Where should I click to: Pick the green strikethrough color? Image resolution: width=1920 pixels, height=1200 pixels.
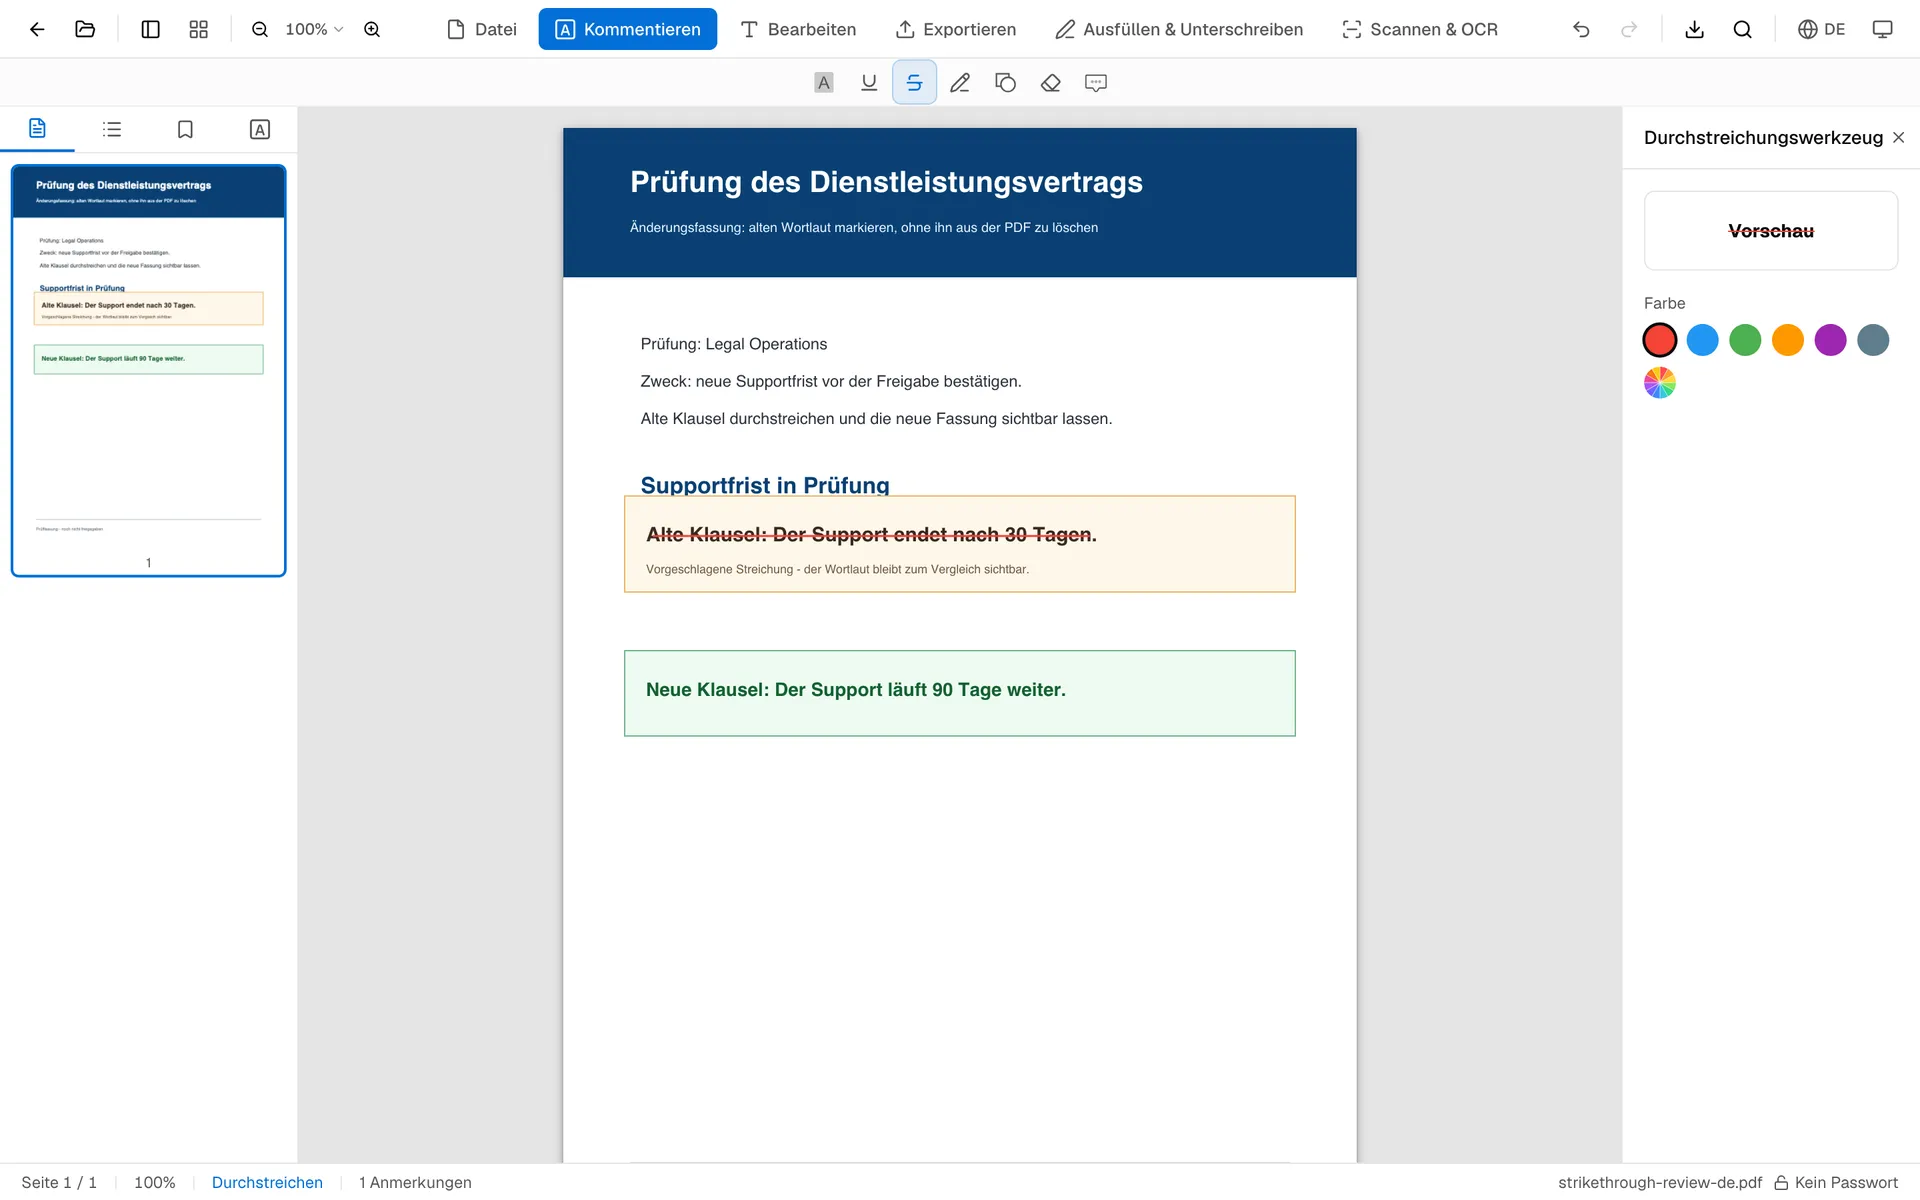(1745, 340)
